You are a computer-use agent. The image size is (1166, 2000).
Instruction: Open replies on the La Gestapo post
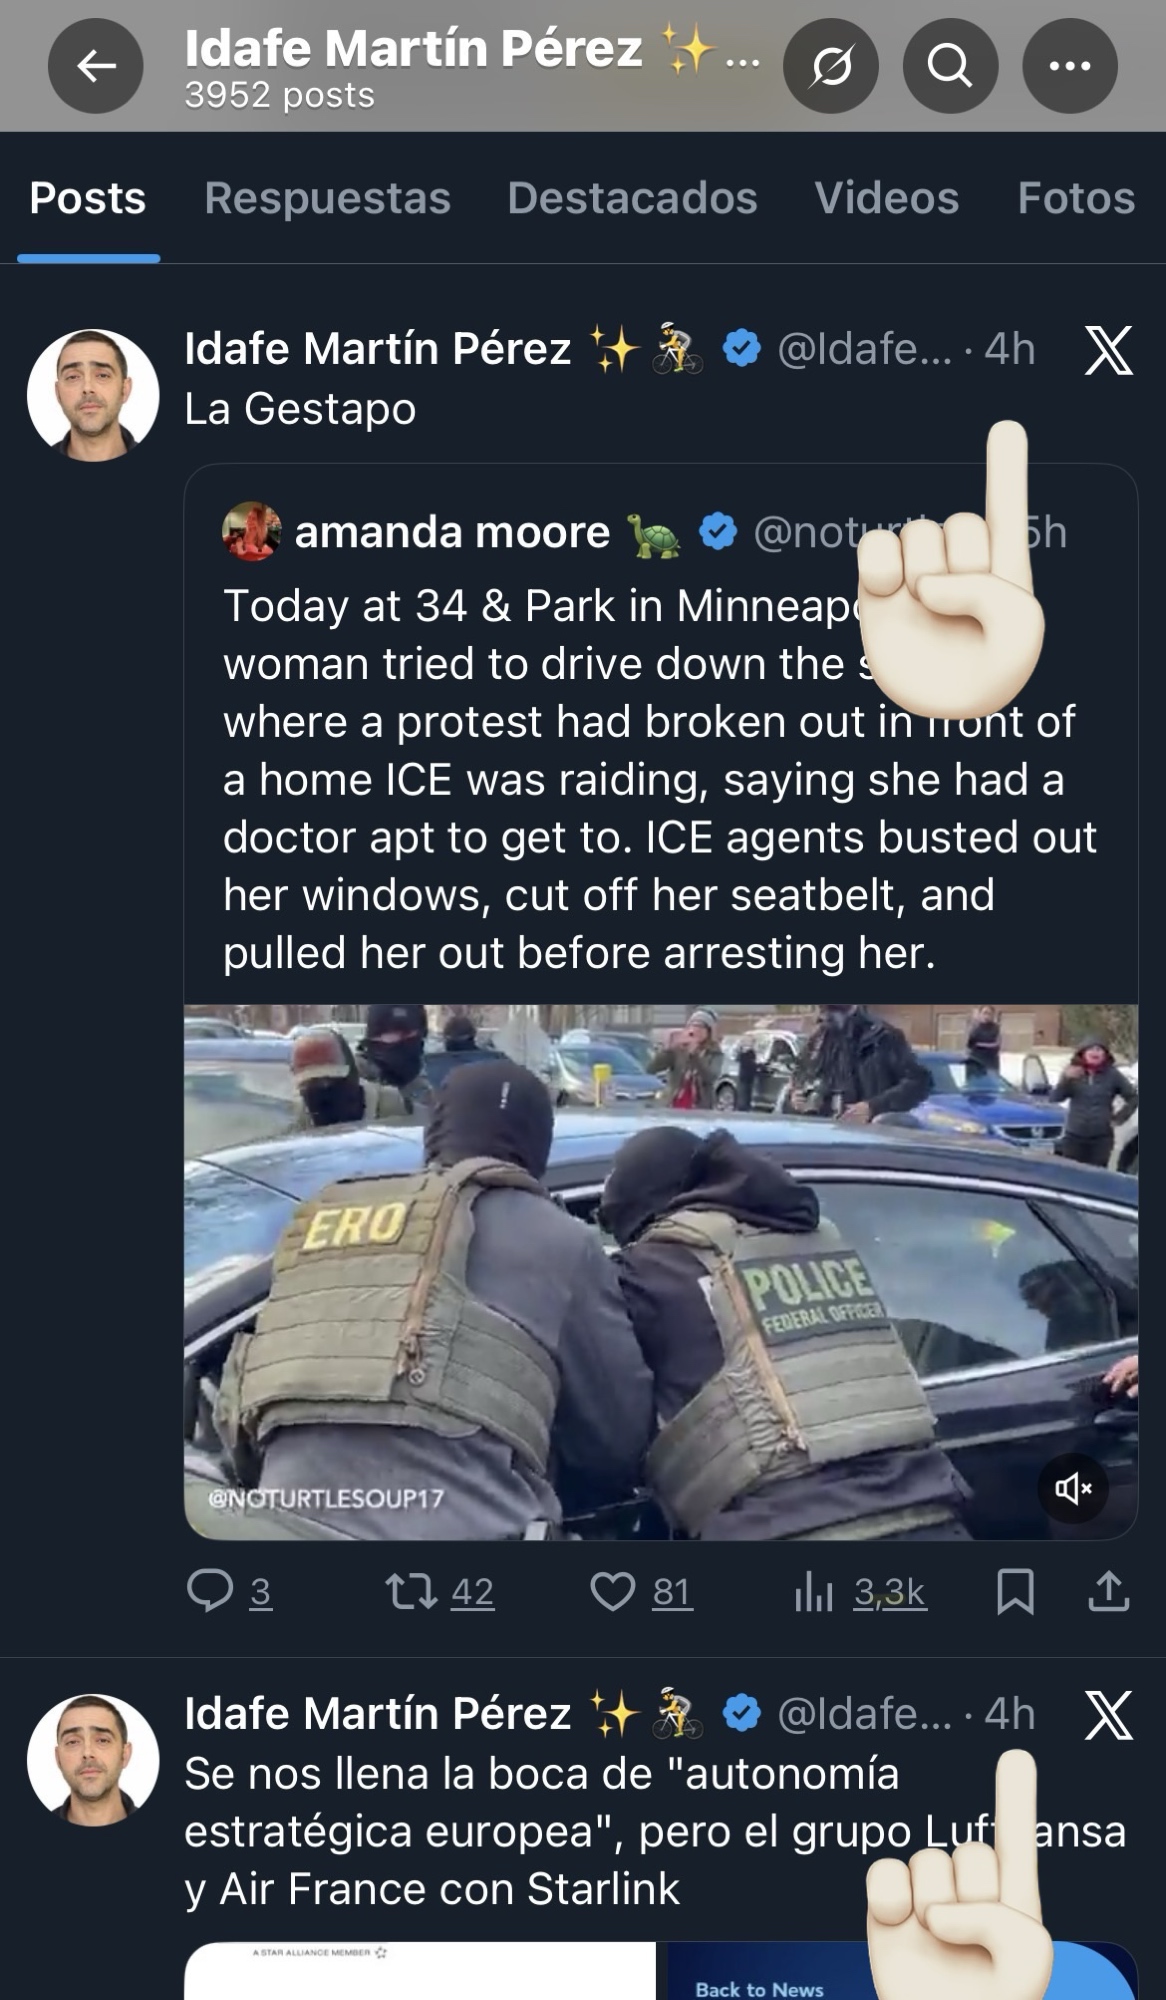point(229,1591)
